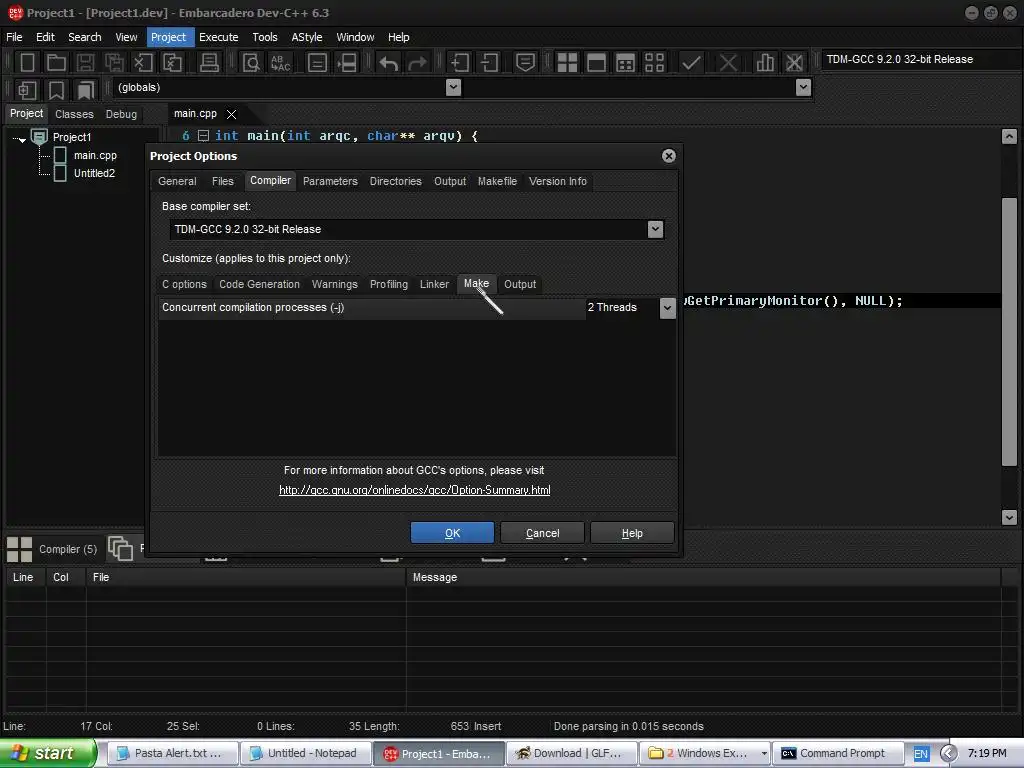Screen dimensions: 1024x768
Task: Click the Toggle Bookmark icon
Action: (x=56, y=89)
